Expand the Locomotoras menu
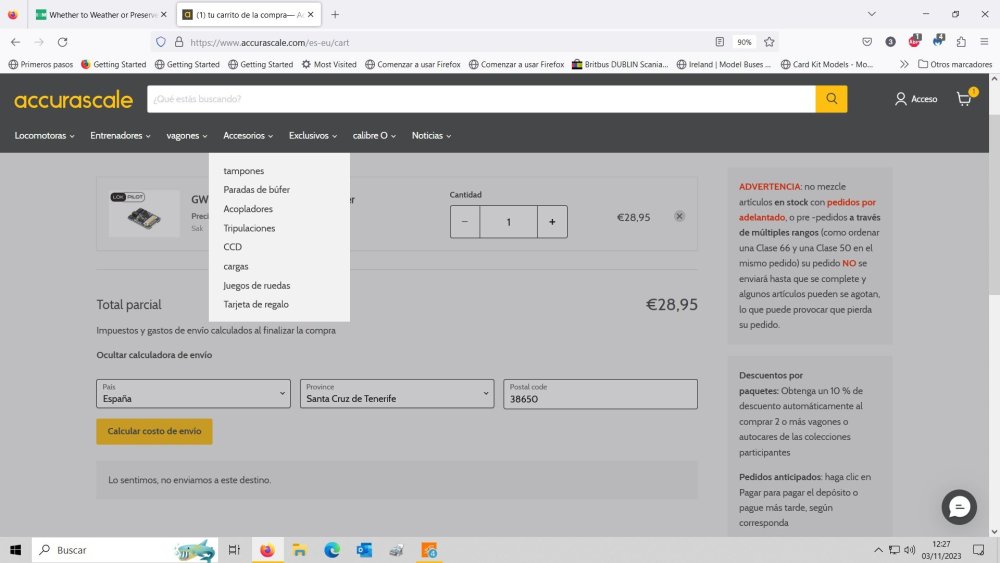This screenshot has height=563, width=1000. (x=44, y=135)
